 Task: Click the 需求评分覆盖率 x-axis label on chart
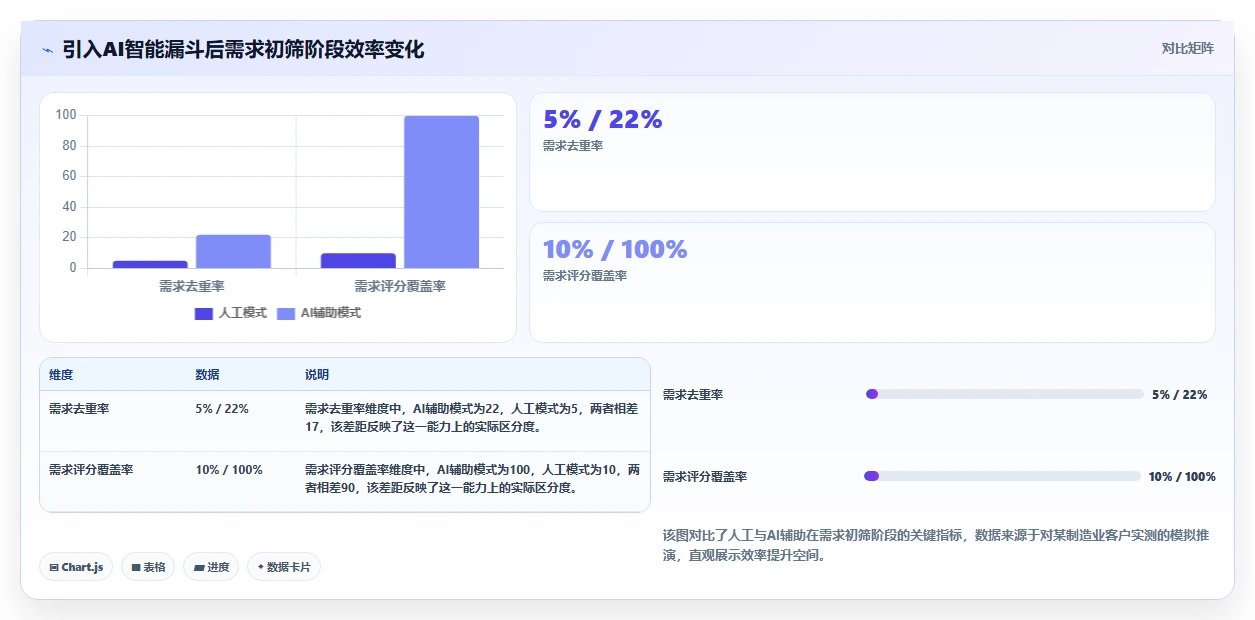coord(400,286)
